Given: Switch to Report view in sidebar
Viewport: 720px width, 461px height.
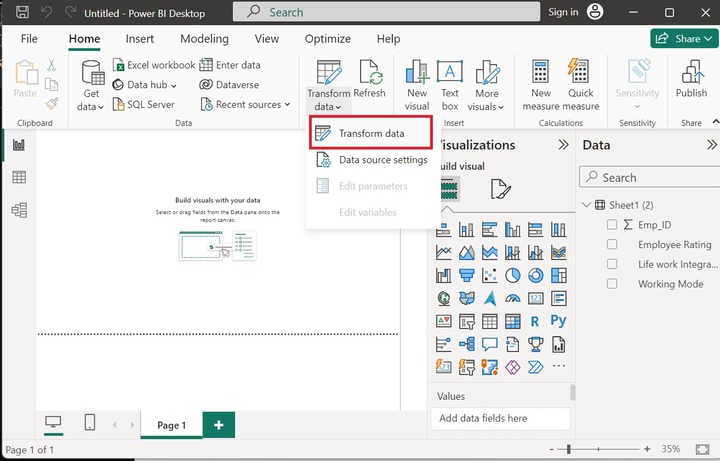Looking at the screenshot, I should pos(19,145).
